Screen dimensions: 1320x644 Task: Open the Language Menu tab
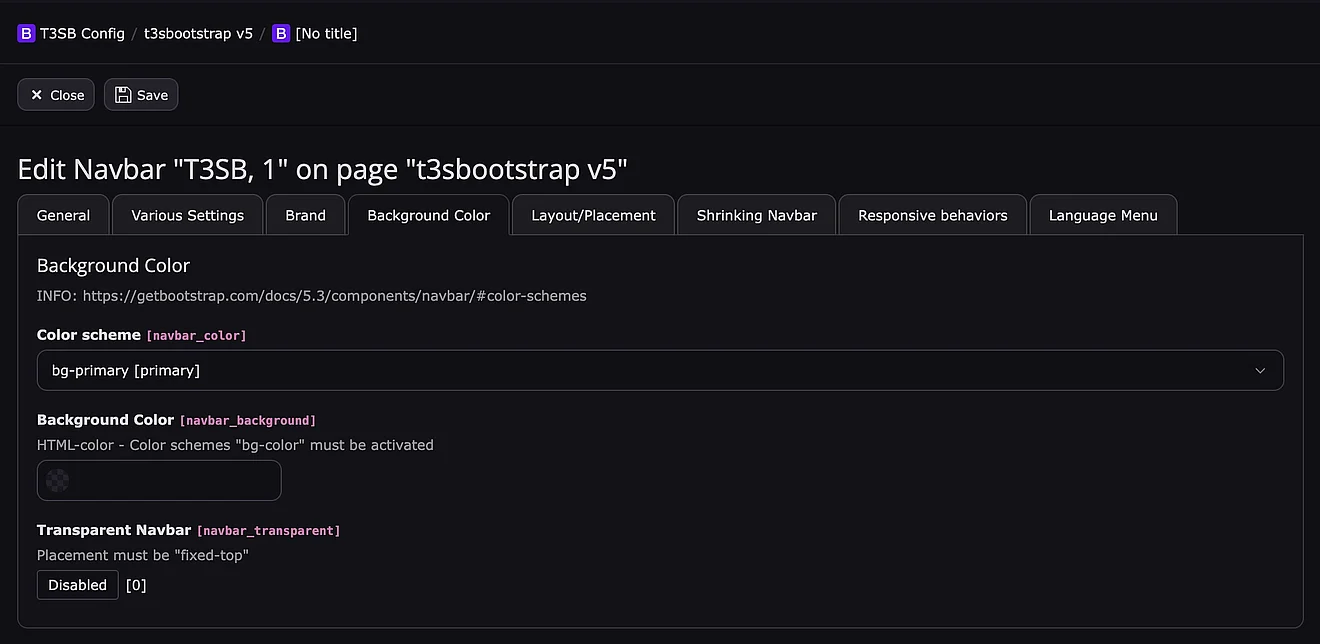click(1102, 215)
